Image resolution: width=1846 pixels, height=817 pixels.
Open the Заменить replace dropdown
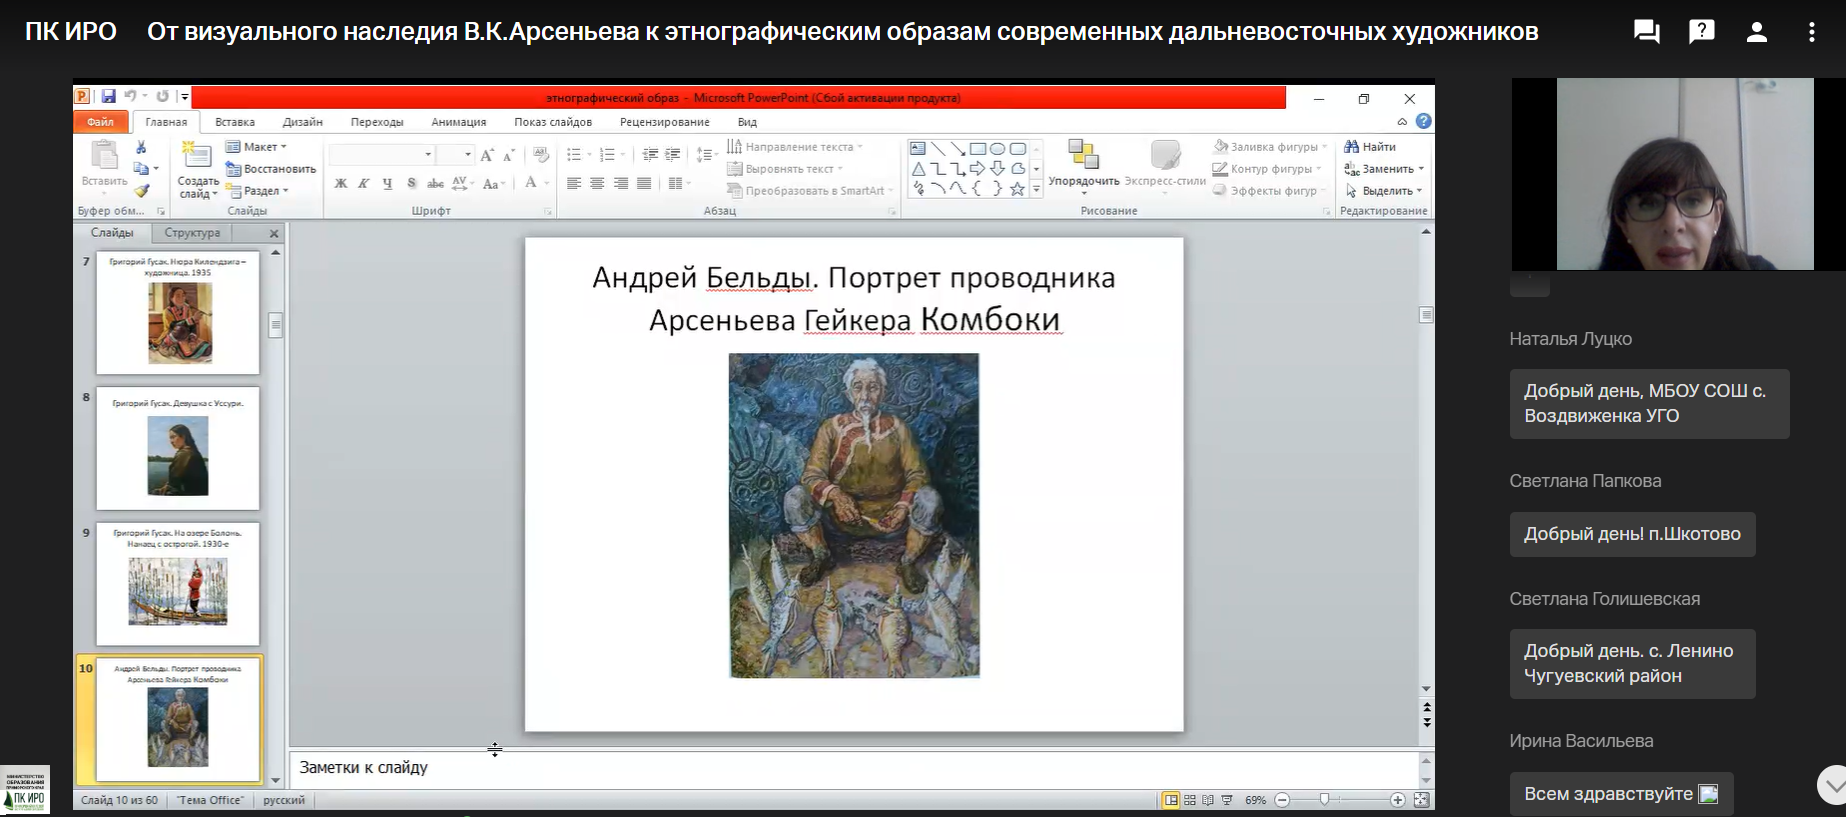click(x=1385, y=169)
